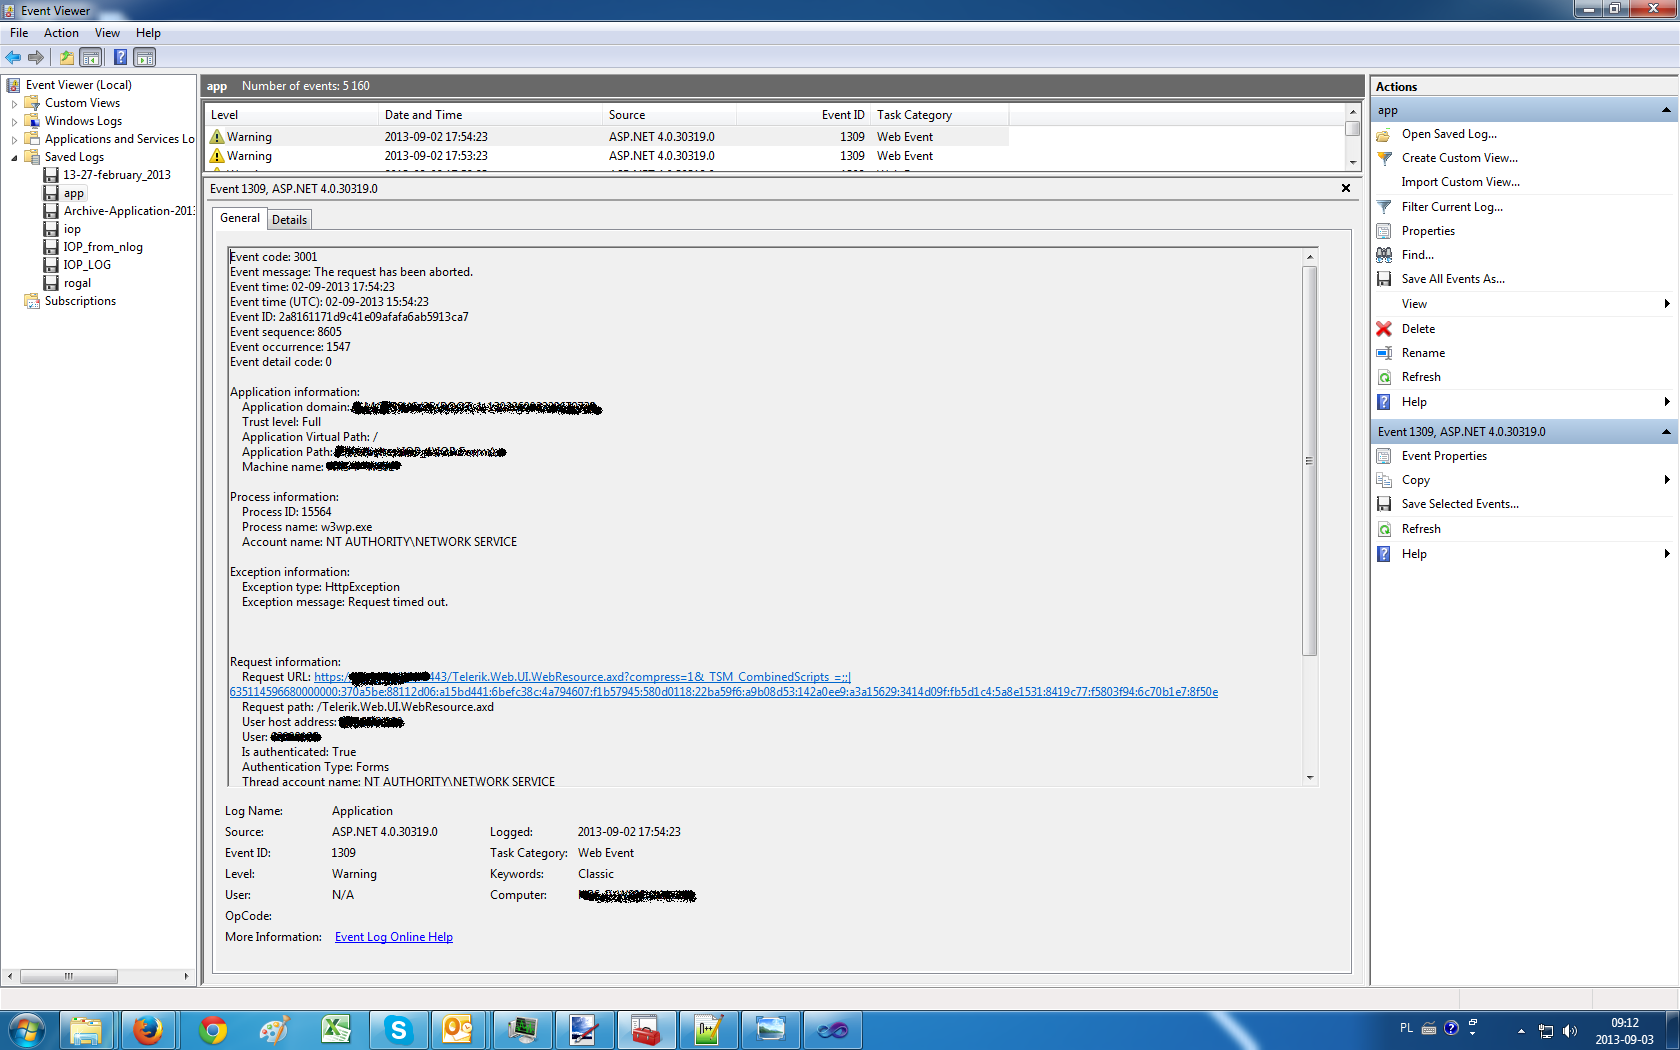Click Refresh under Event 1309 actions
Viewport: 1680px width, 1050px height.
[1421, 529]
